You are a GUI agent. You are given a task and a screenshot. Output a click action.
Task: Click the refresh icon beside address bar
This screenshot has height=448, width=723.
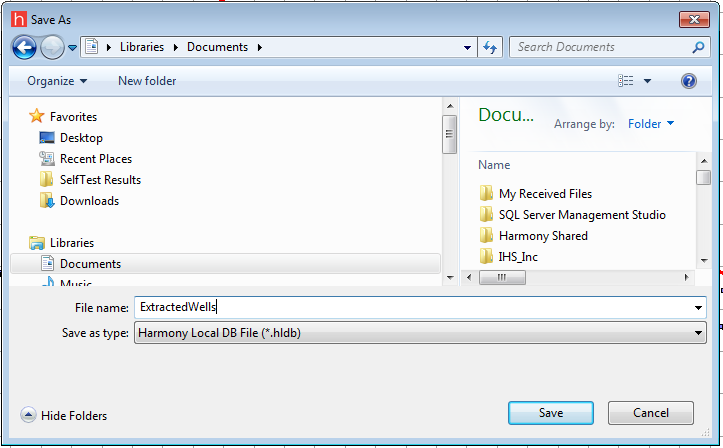click(490, 47)
